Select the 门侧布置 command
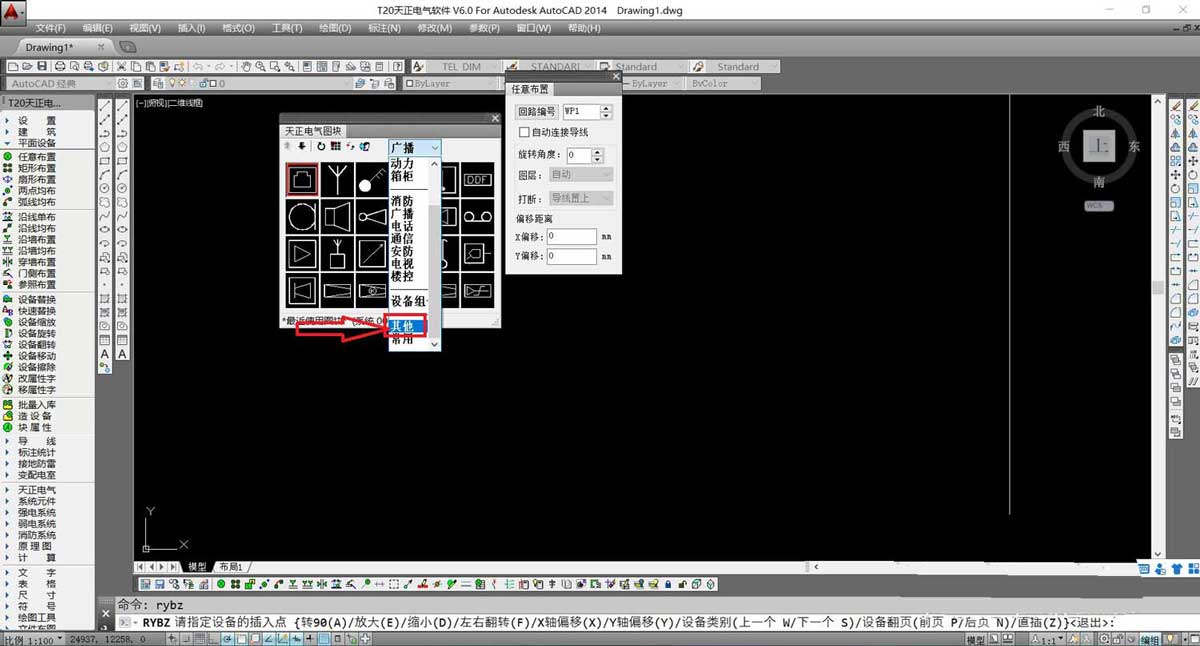The image size is (1200, 646). coord(36,273)
